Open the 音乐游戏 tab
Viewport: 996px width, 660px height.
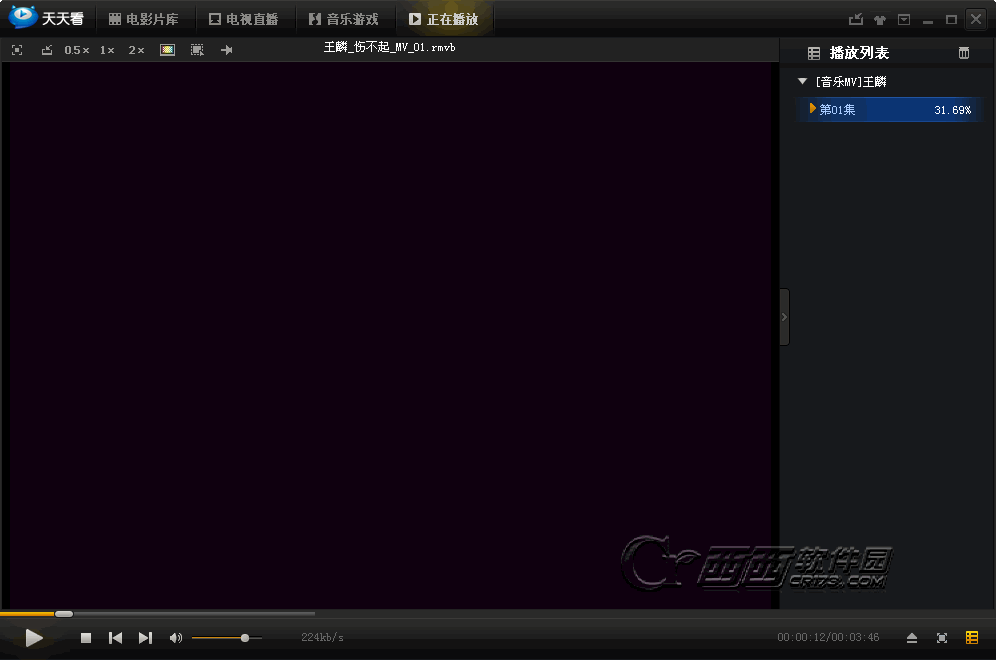[x=344, y=19]
